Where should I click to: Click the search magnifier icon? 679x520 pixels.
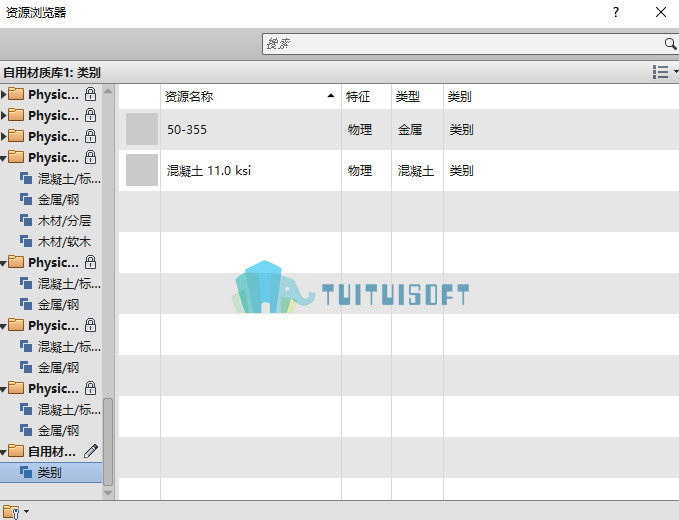click(670, 44)
